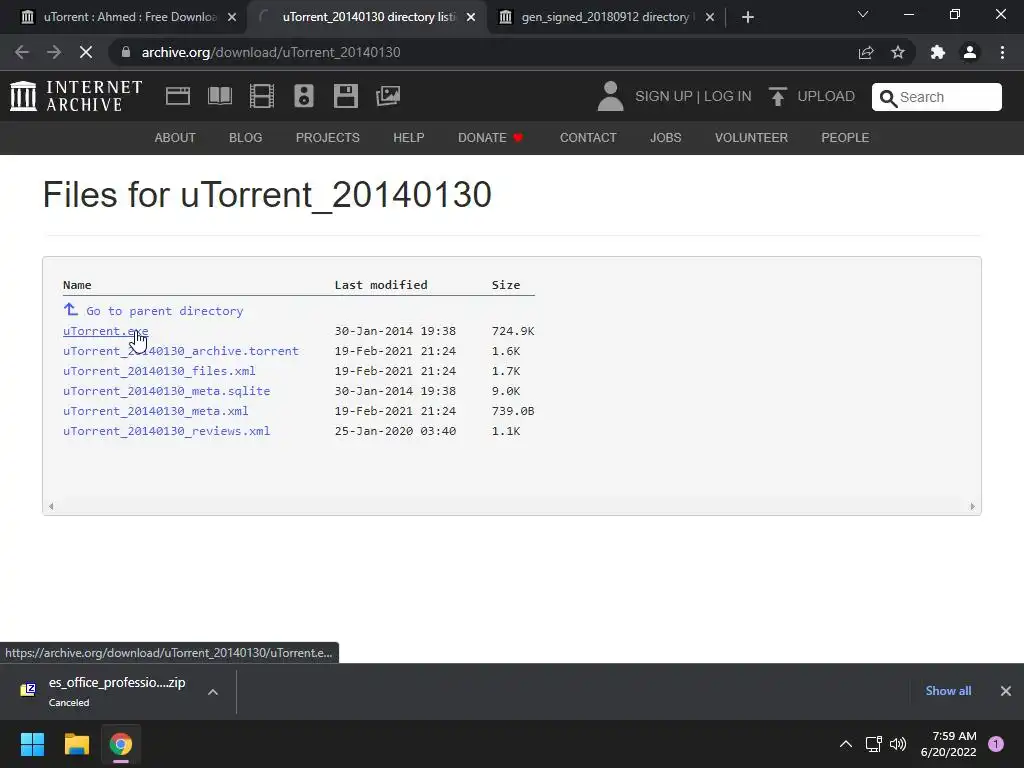Click the share page icon in the address bar

click(x=866, y=52)
